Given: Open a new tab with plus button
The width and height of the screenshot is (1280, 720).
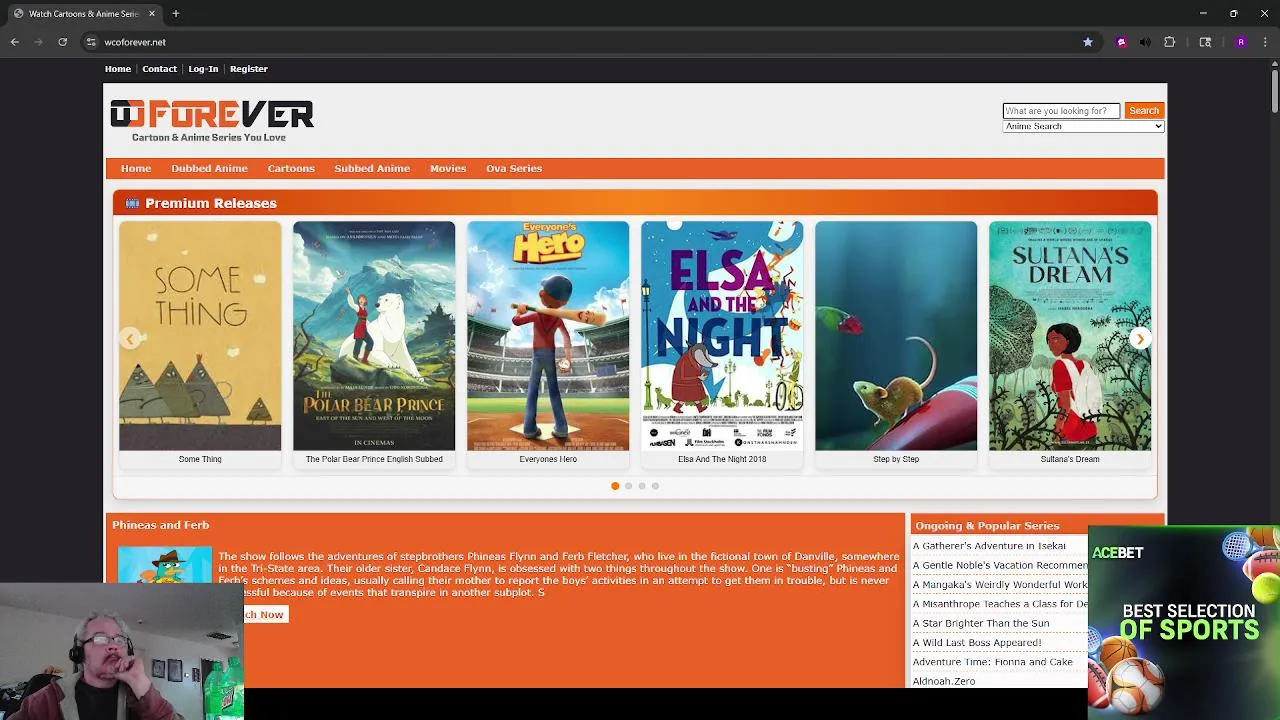Looking at the screenshot, I should coord(175,14).
